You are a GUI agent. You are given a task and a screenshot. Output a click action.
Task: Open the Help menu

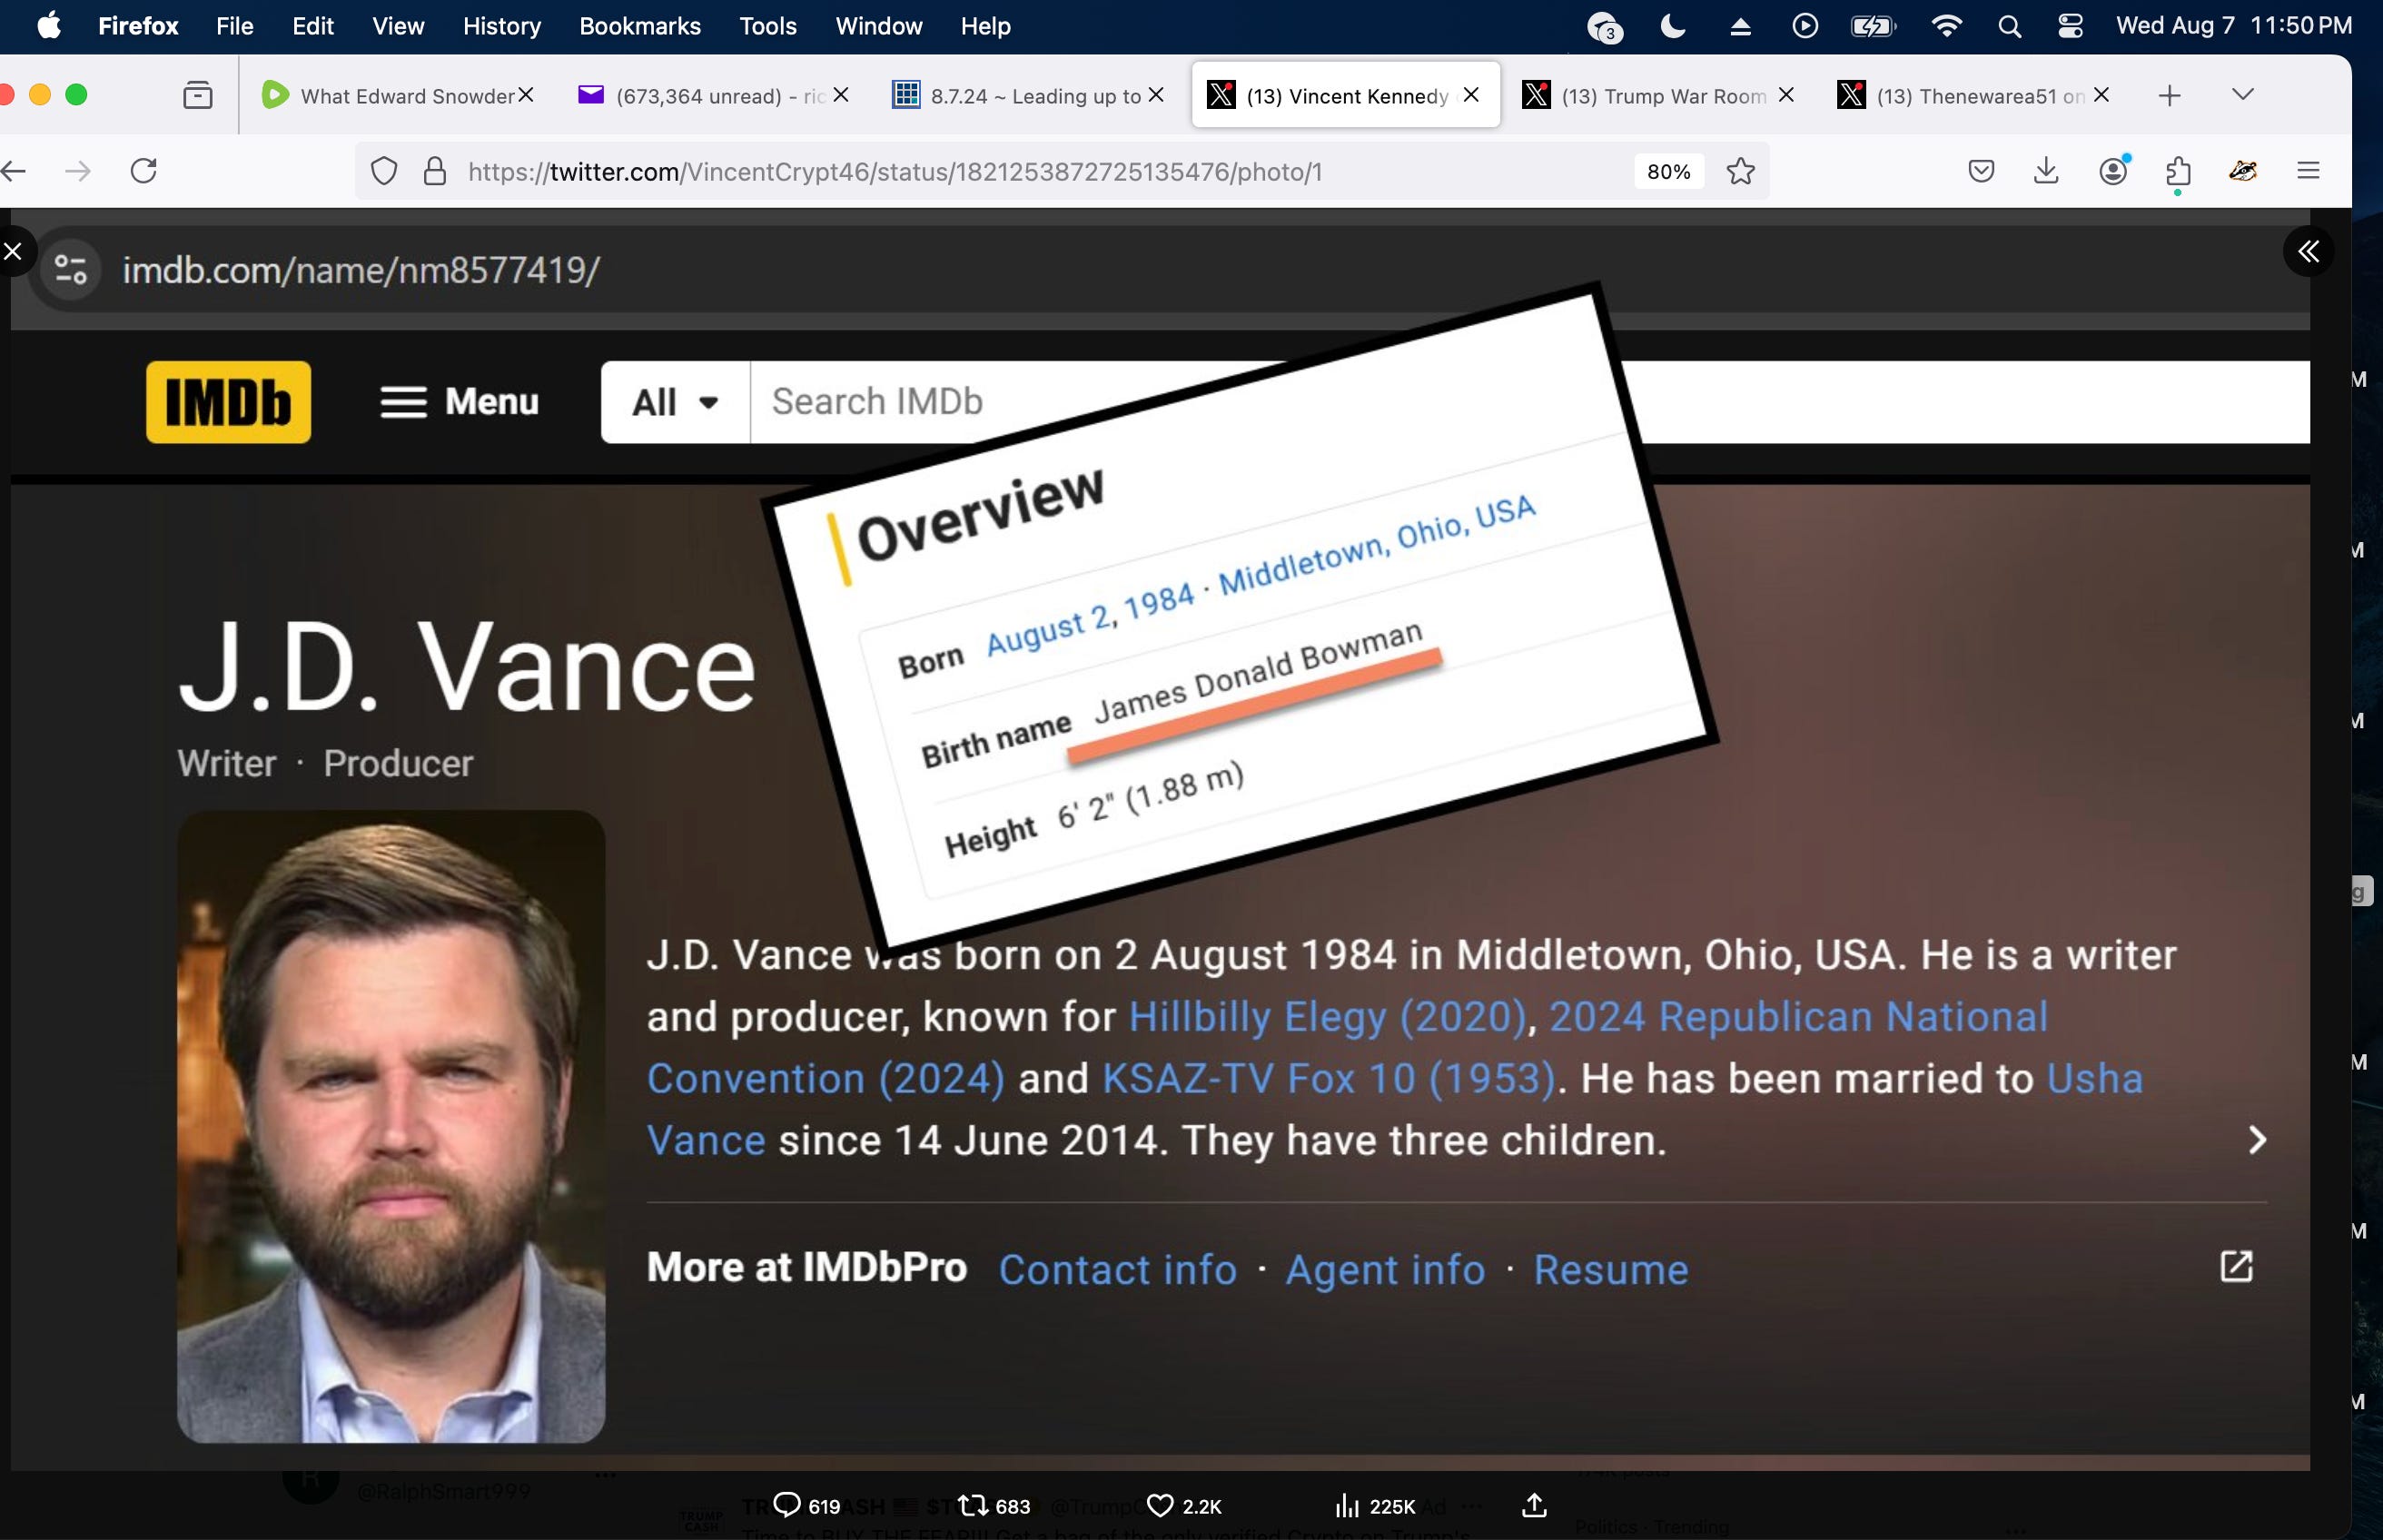coord(986,26)
